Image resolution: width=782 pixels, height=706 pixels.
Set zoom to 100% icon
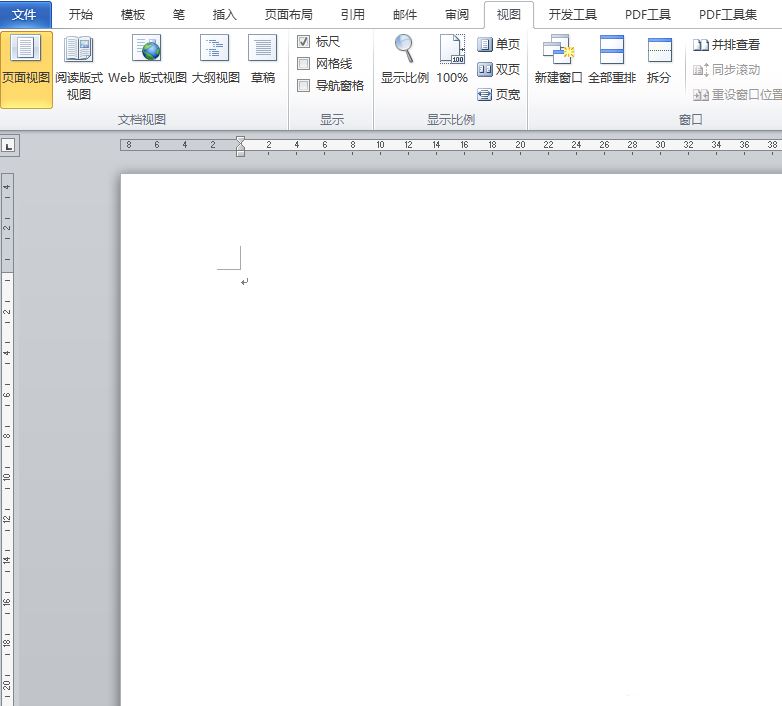[452, 60]
